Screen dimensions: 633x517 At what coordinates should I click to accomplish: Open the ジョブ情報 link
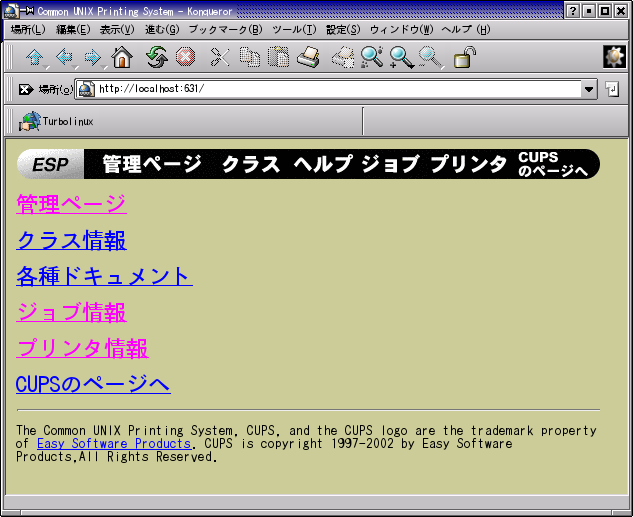71,312
